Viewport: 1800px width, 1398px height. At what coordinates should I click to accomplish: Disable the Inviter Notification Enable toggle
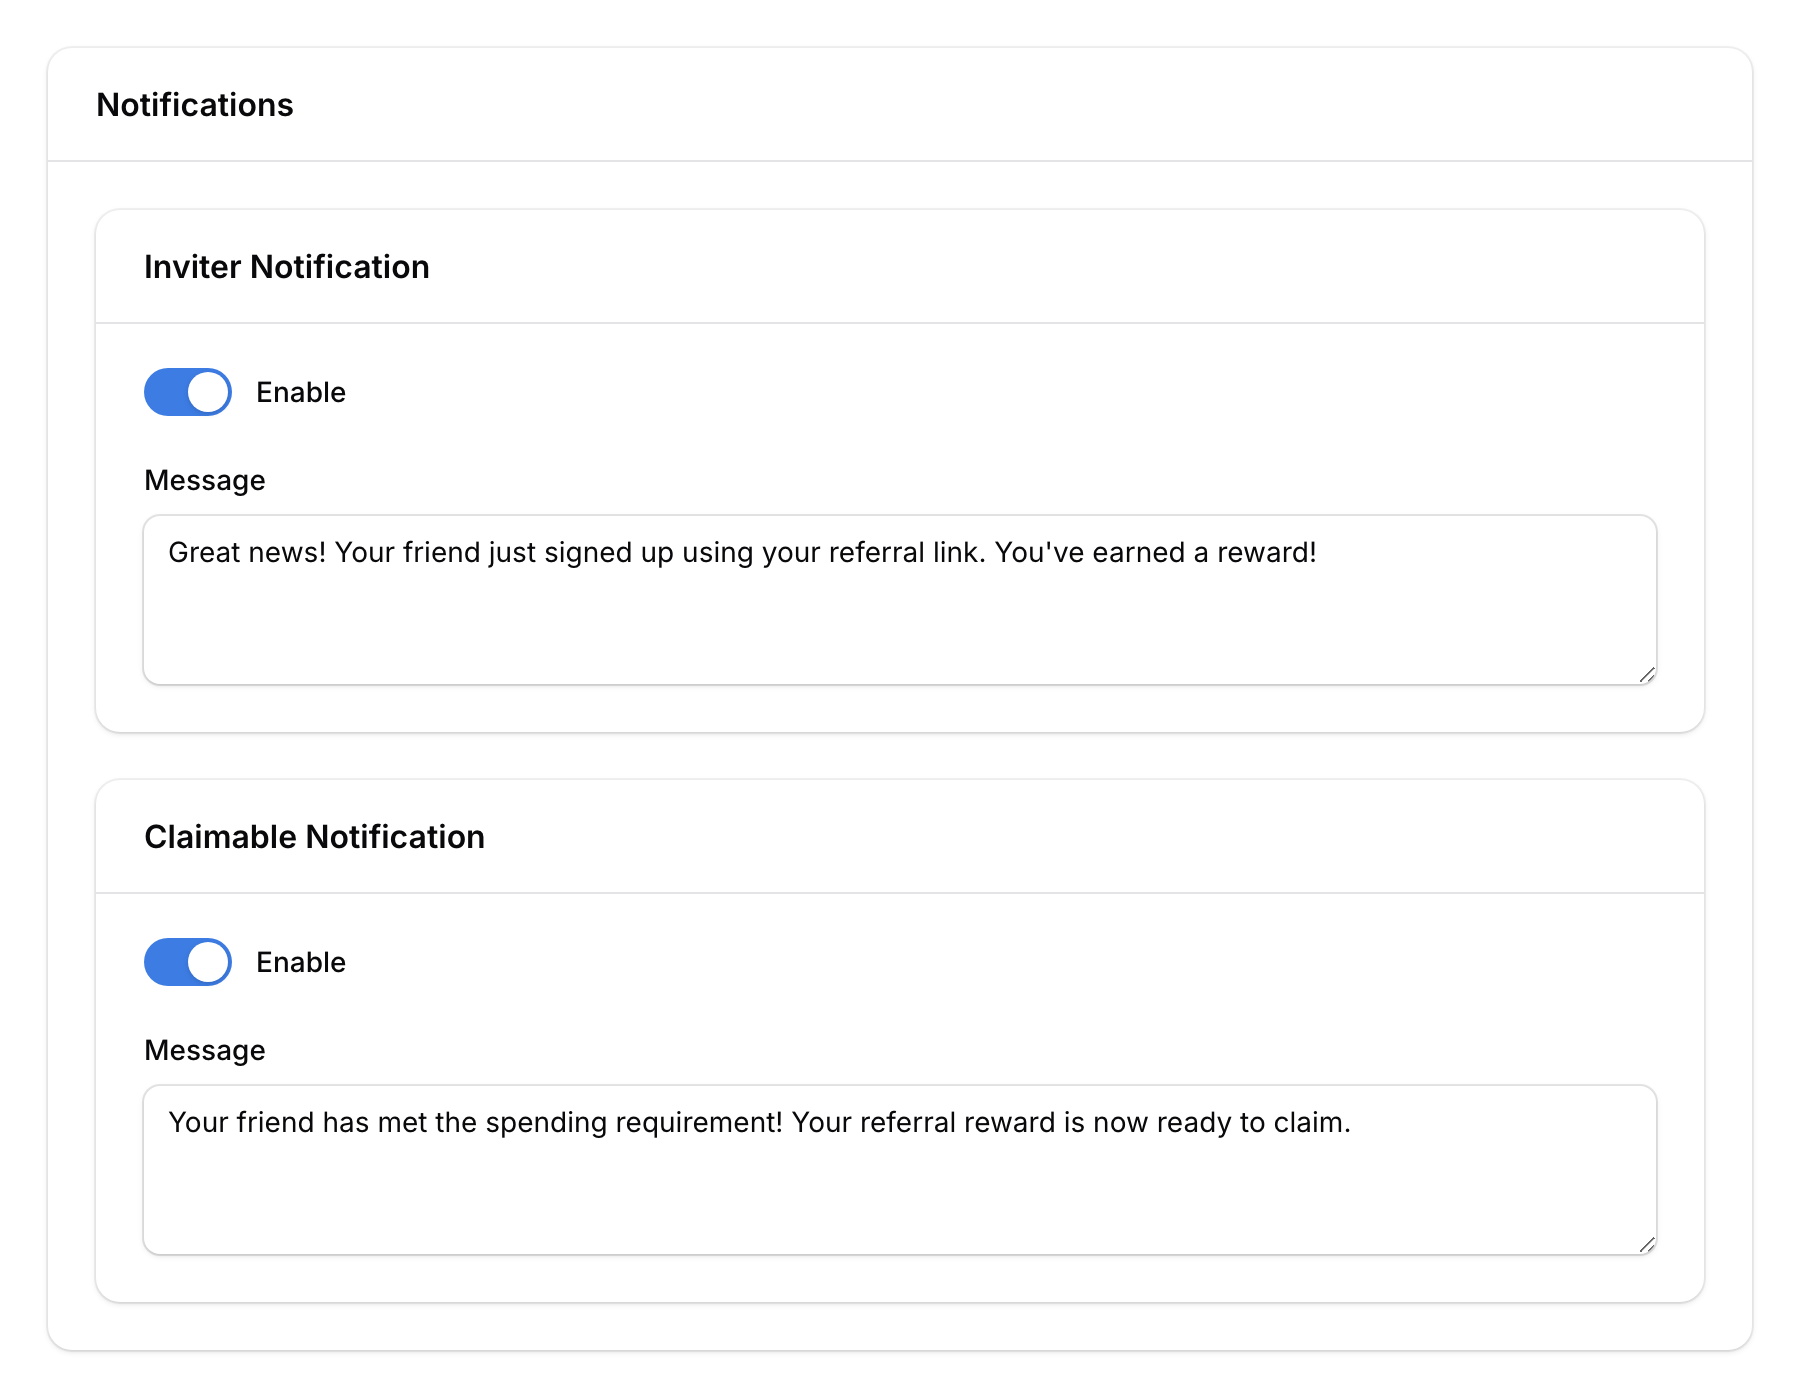pyautogui.click(x=187, y=392)
